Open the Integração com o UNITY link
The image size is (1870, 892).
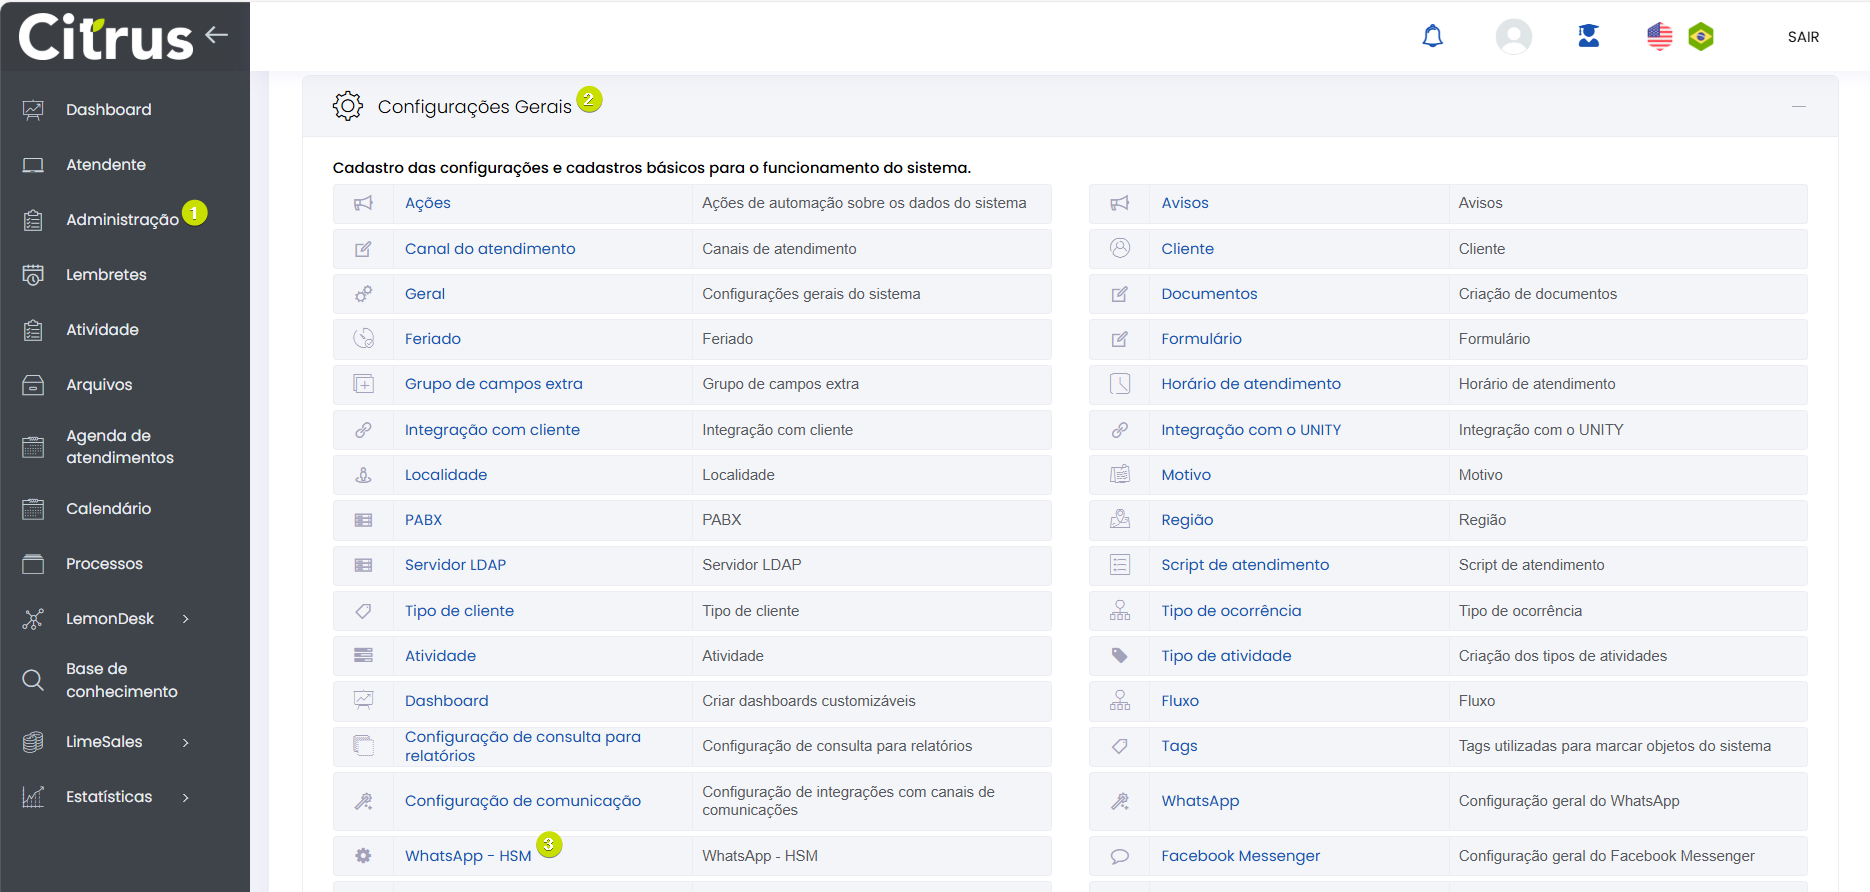[x=1250, y=430]
